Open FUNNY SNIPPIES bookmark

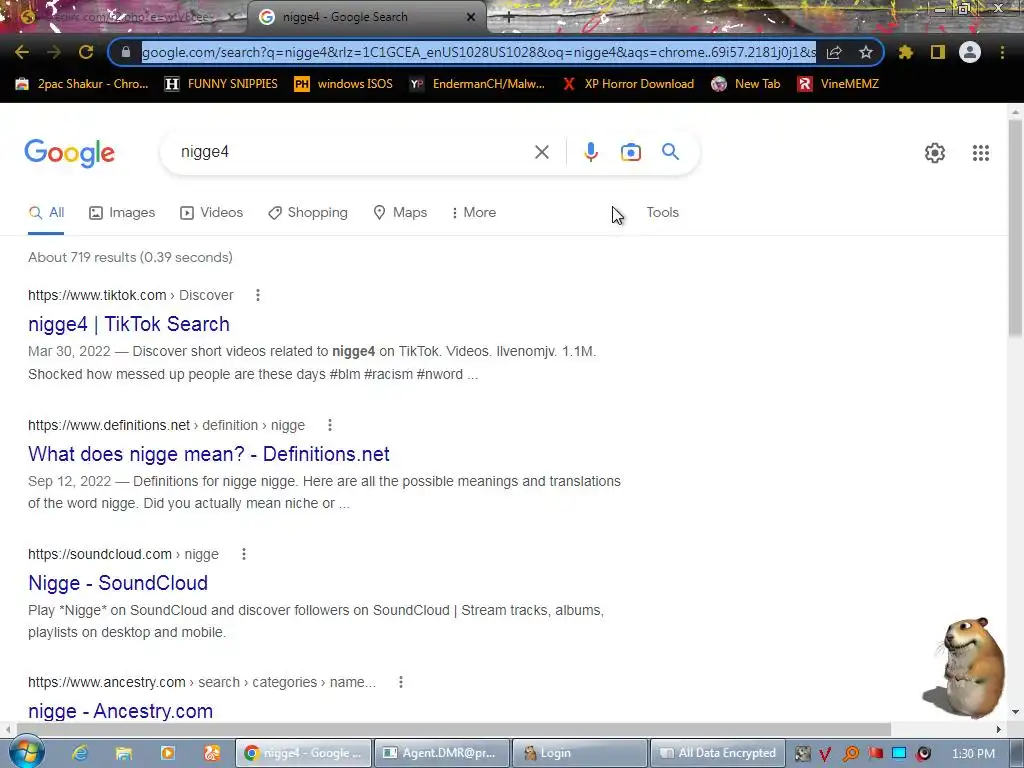[221, 84]
